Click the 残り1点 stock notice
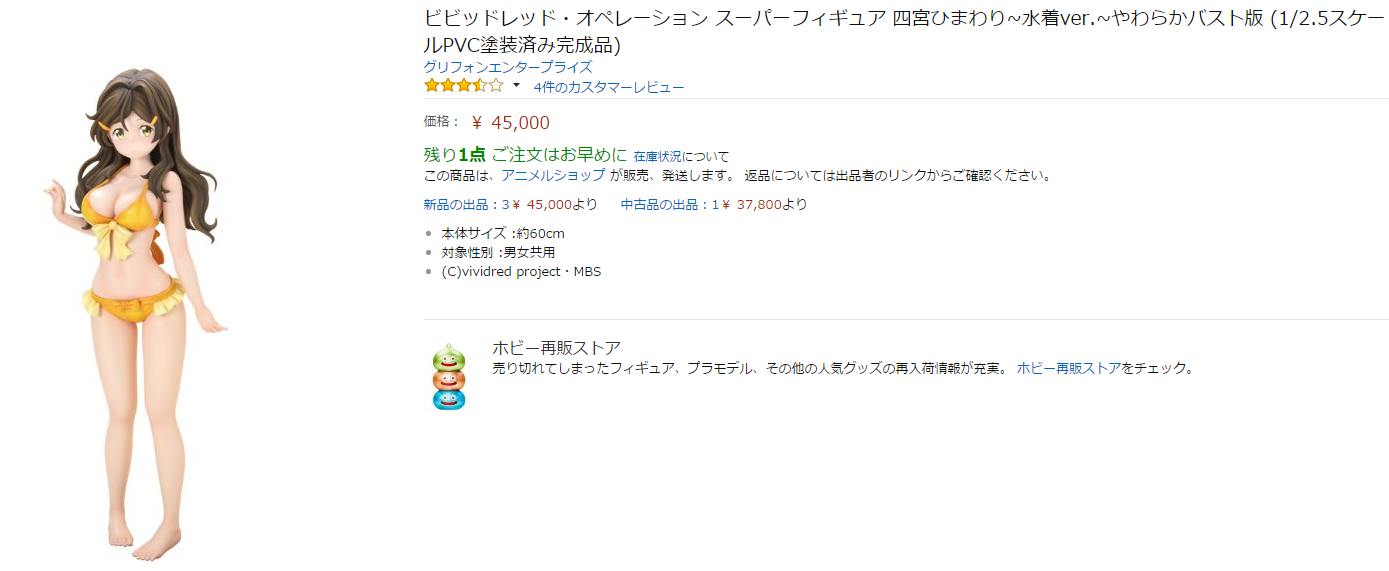Image resolution: width=1389 pixels, height=571 pixels. pos(455,154)
